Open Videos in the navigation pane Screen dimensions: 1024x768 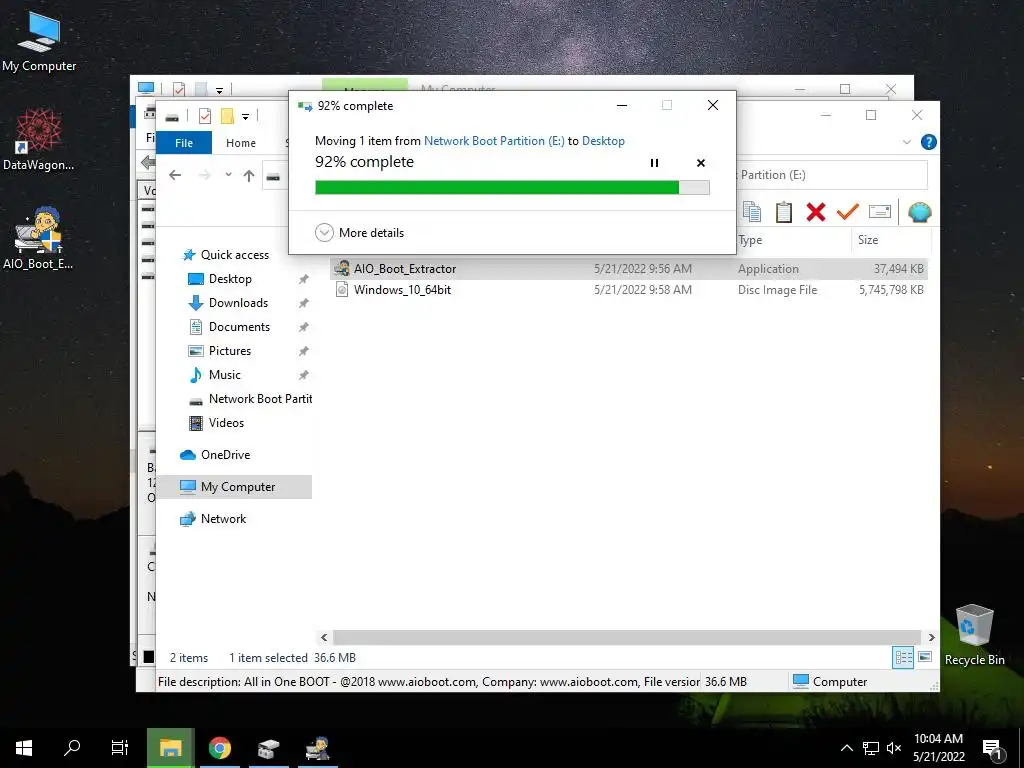[226, 423]
